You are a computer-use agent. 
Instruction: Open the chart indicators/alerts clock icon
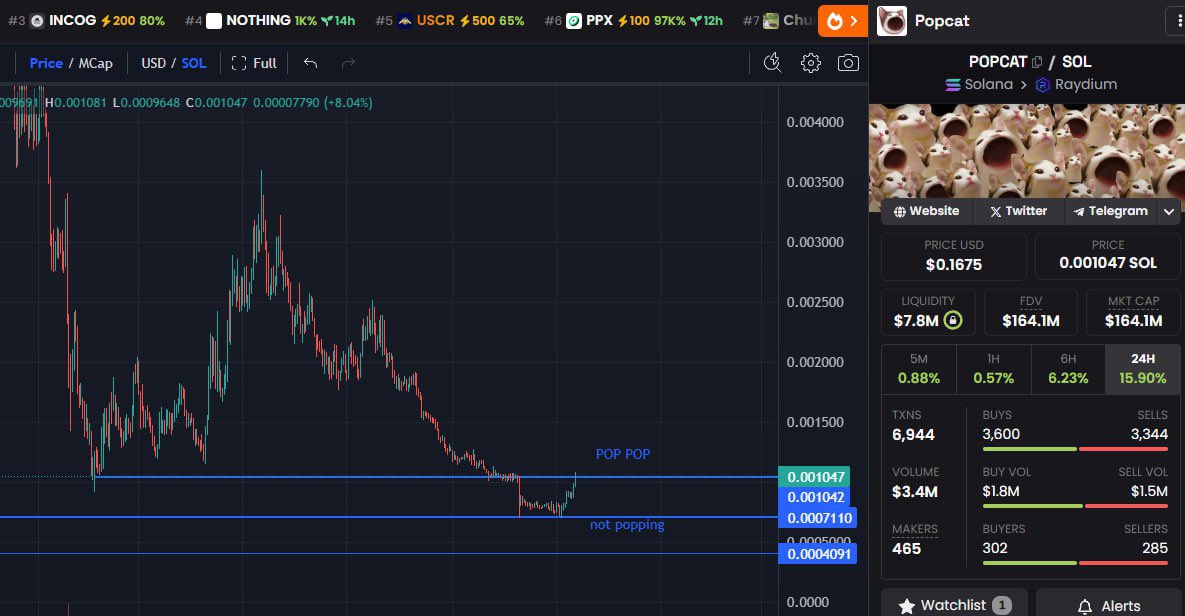(772, 63)
